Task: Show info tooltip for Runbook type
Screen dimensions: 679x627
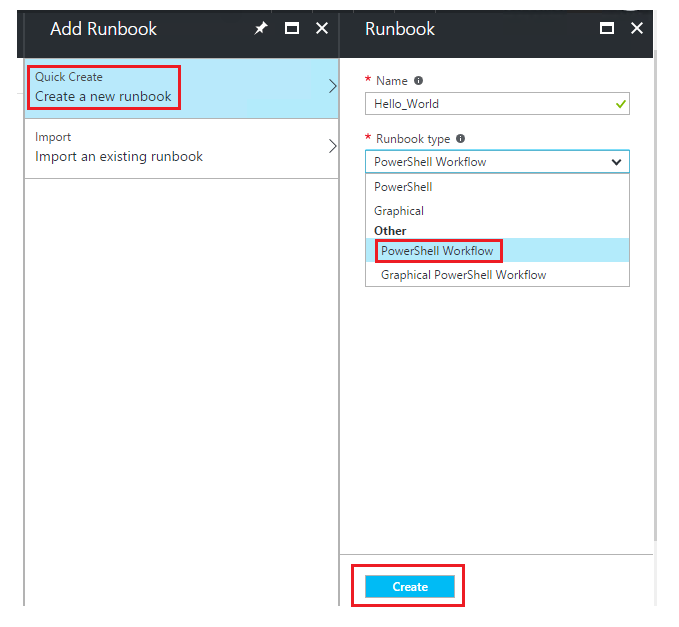Action: click(x=460, y=139)
